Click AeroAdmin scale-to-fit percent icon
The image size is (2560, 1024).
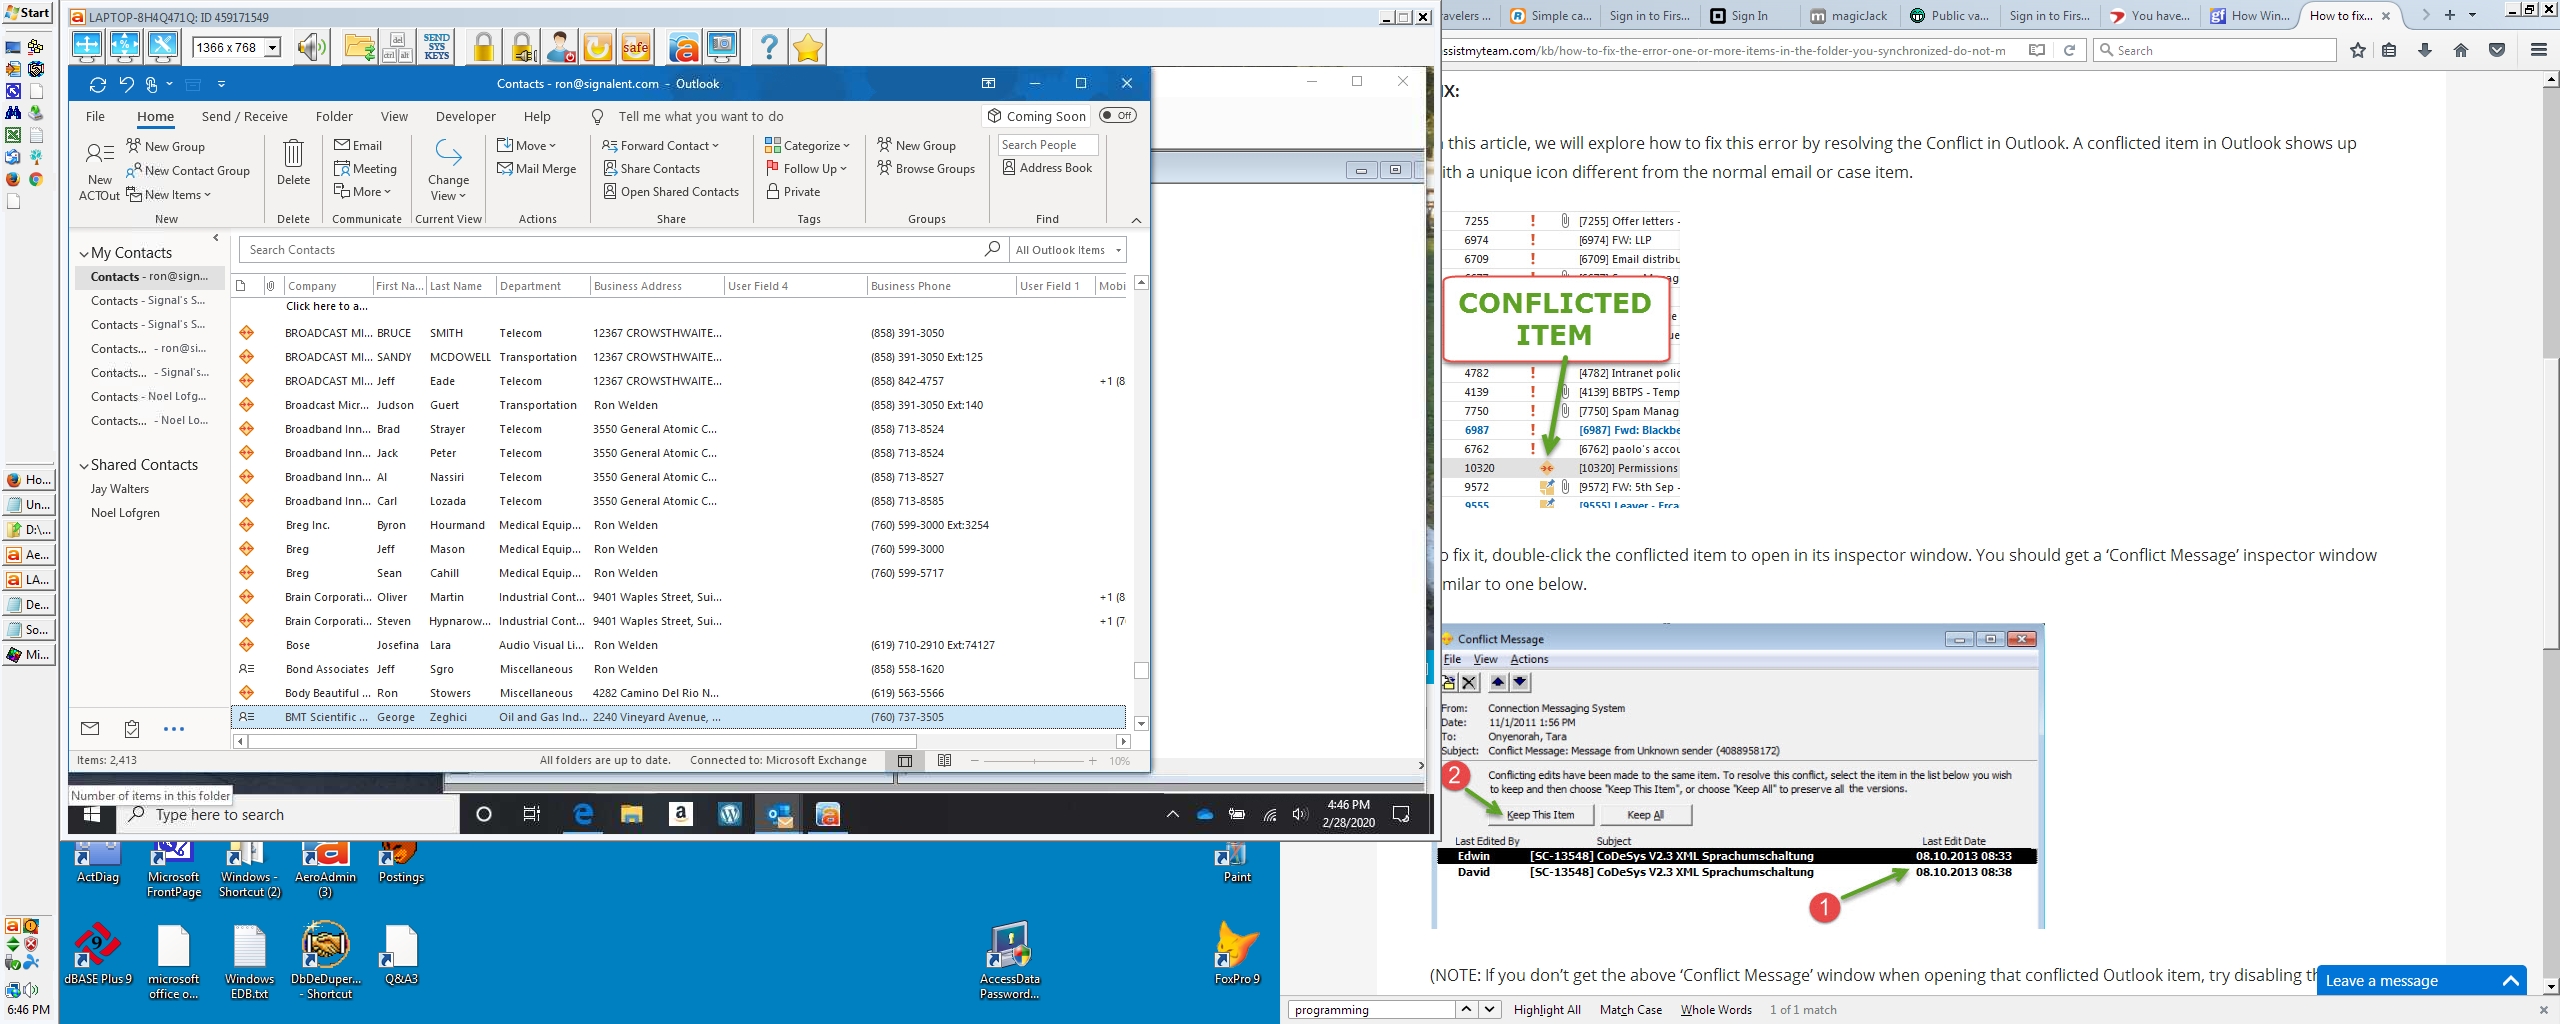pyautogui.click(x=125, y=46)
